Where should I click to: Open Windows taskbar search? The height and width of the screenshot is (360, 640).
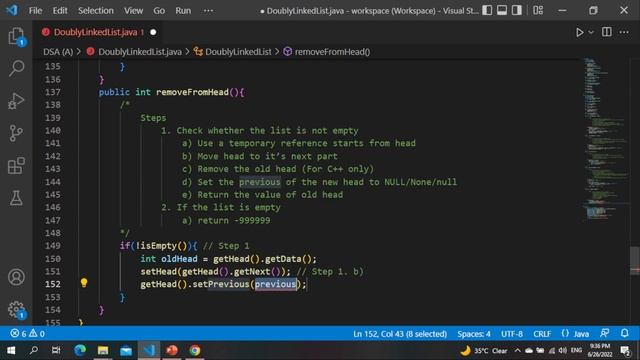tap(34, 350)
